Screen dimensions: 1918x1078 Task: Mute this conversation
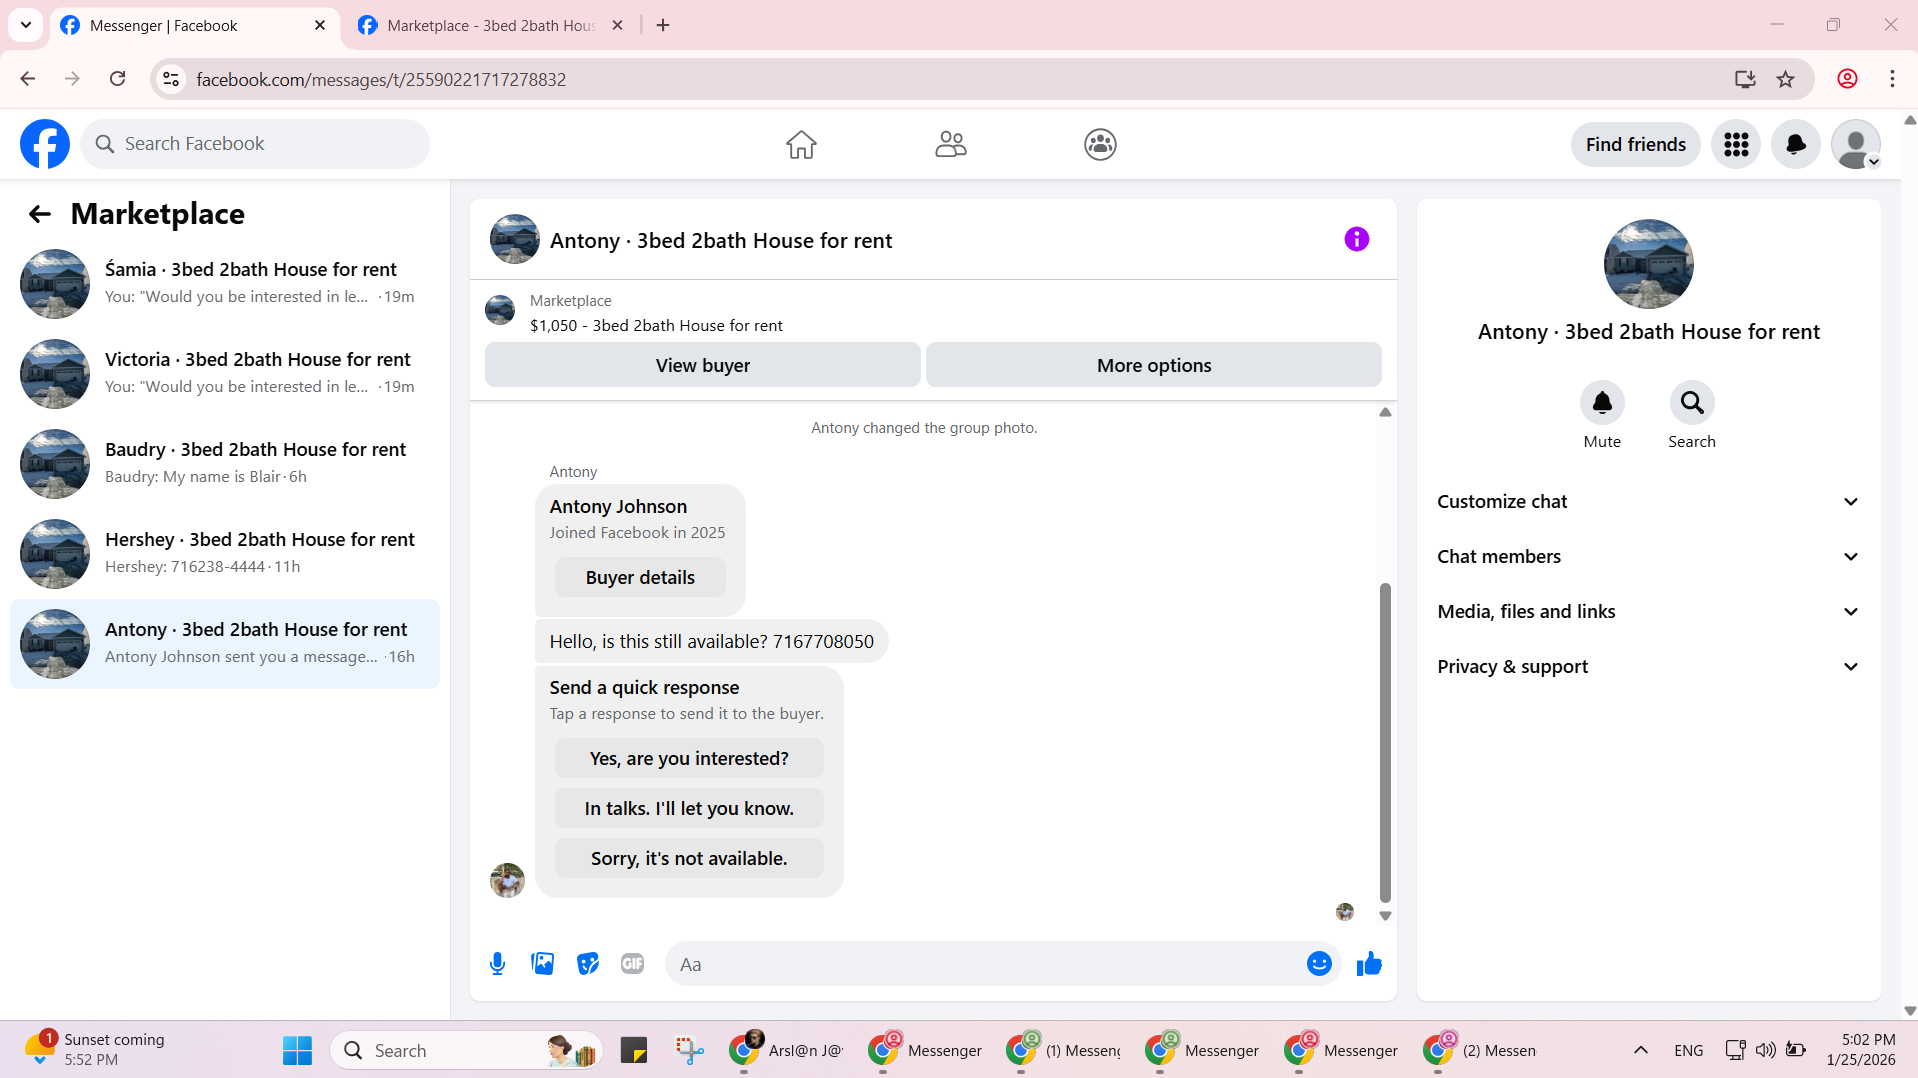pyautogui.click(x=1602, y=403)
